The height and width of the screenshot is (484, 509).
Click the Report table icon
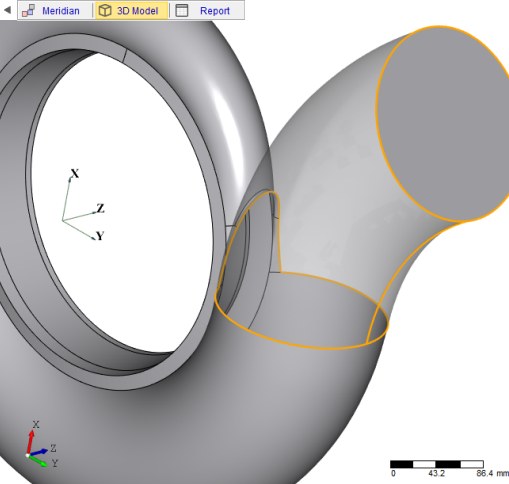tap(182, 11)
